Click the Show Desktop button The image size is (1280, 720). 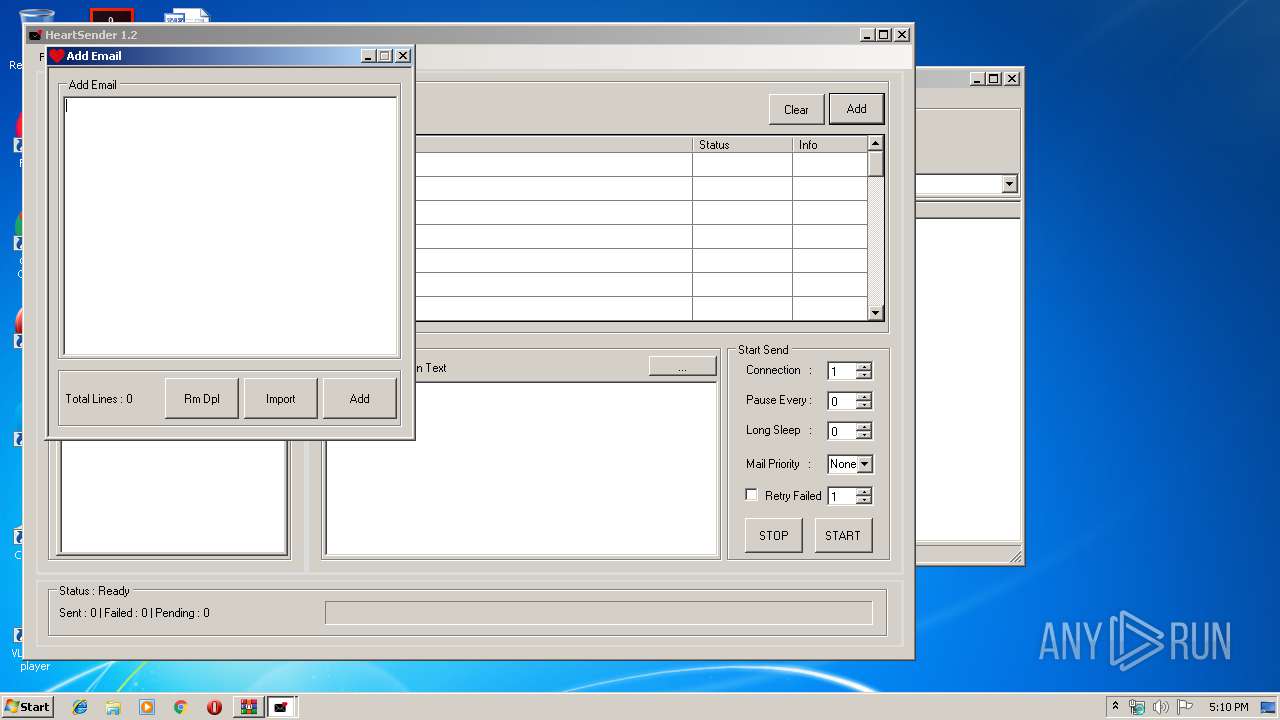pyautogui.click(x=1269, y=707)
